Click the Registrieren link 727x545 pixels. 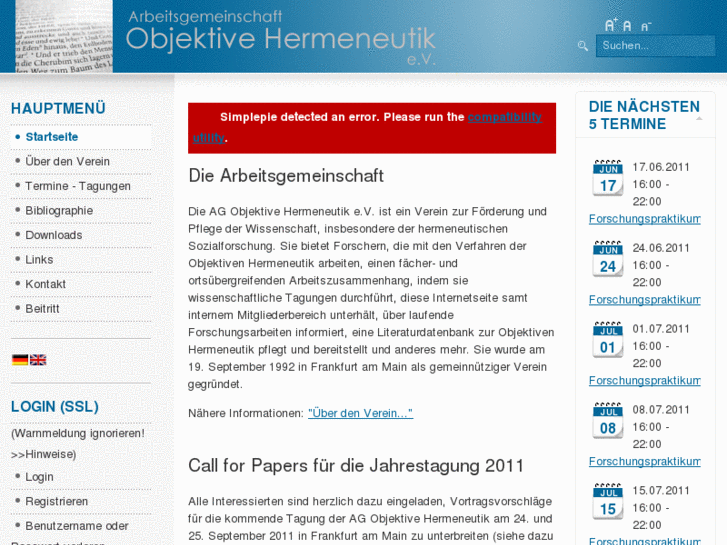click(x=56, y=501)
